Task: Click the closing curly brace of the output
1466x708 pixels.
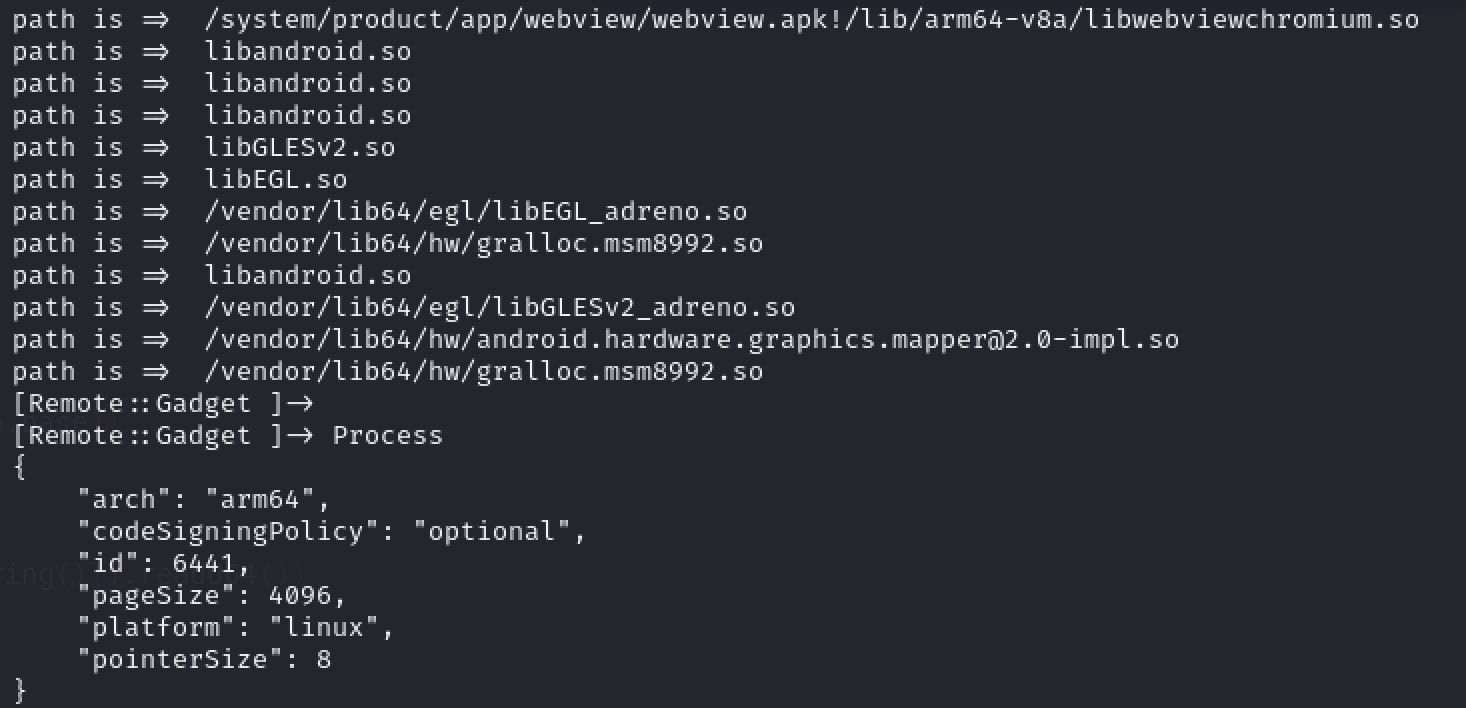Action: (21, 690)
